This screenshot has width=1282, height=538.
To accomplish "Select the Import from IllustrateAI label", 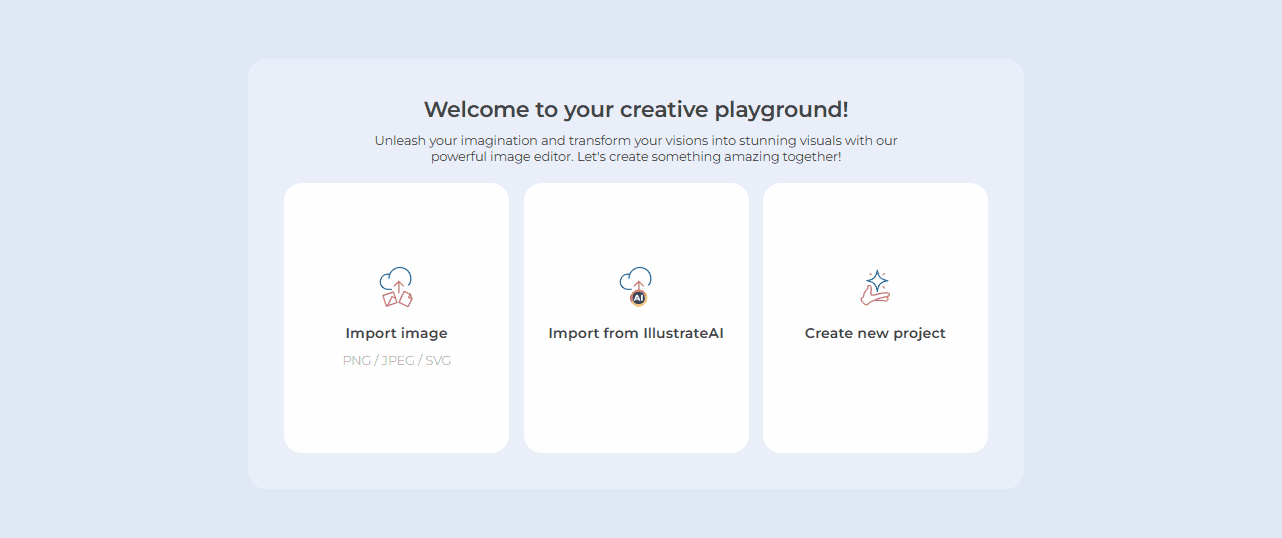I will click(636, 333).
